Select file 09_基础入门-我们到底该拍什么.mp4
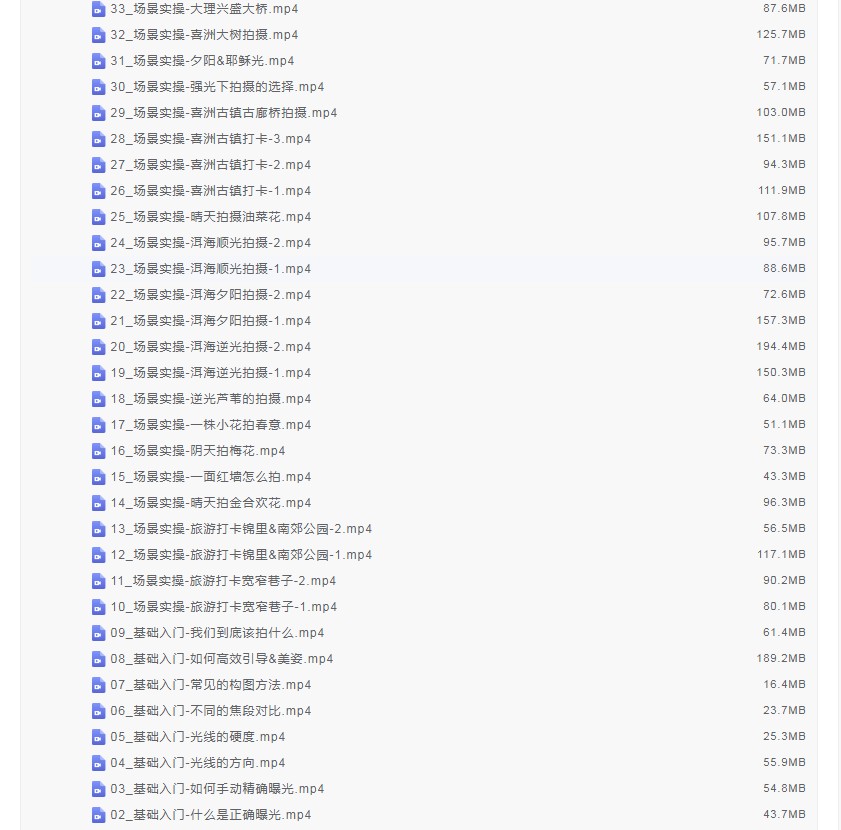Screen dimensions: 841x830 [x=217, y=634]
